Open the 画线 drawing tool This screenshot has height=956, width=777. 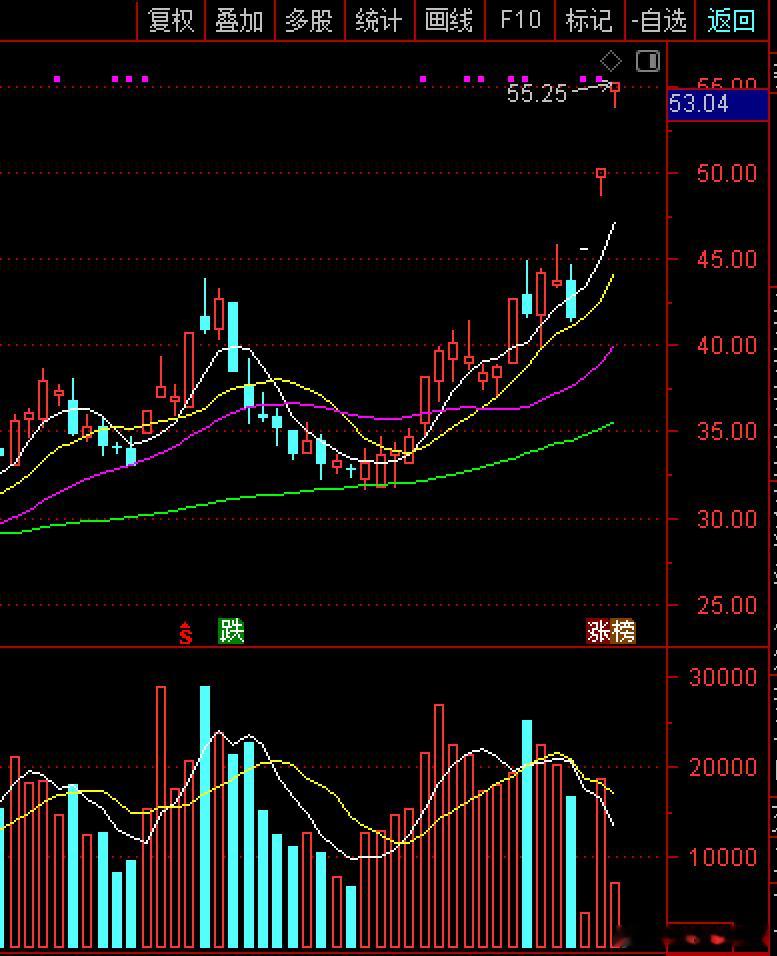click(449, 21)
